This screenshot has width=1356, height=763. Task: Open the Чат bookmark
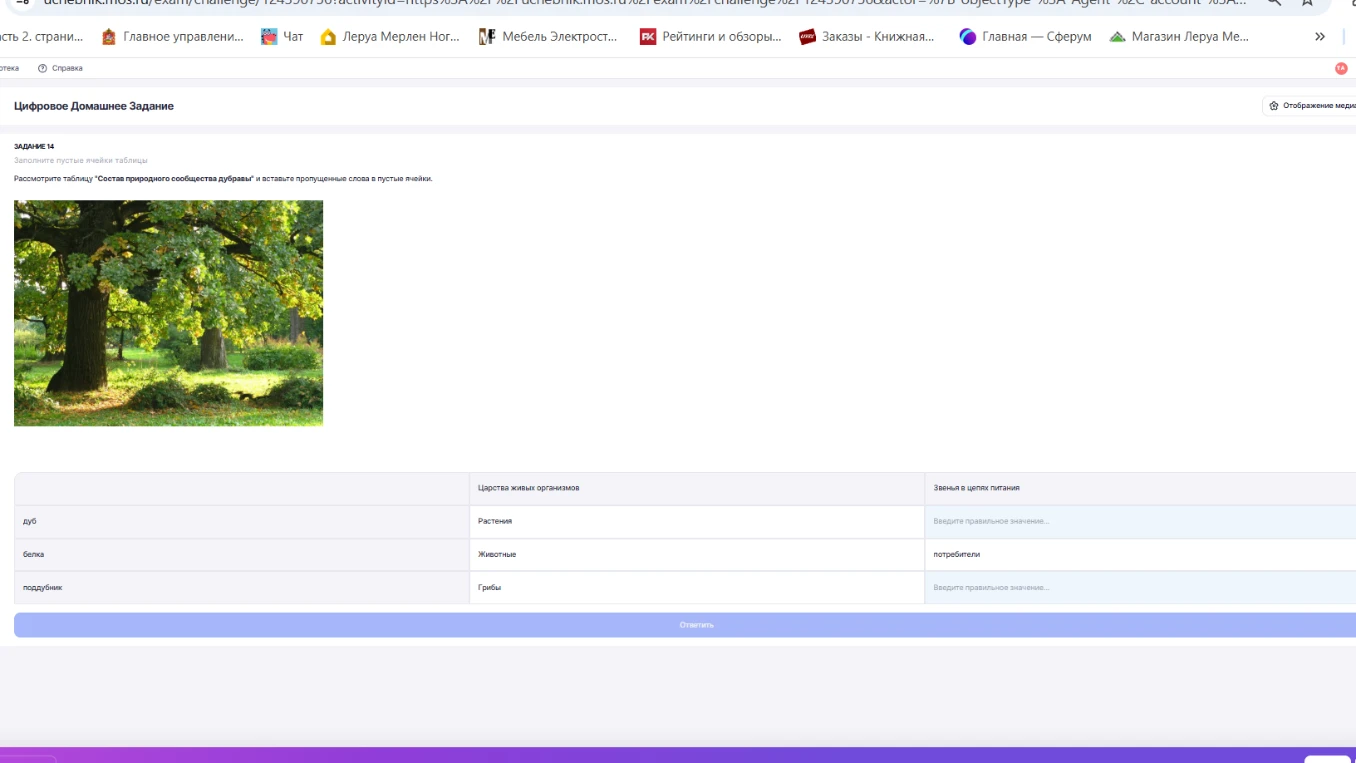click(282, 37)
